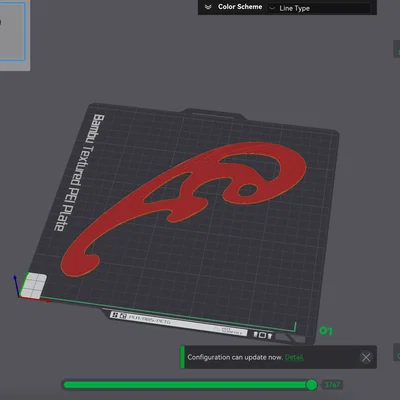Viewport: 400px width, 400px height.
Task: Click the partial green button on upper right edge
Action: click(397, 50)
